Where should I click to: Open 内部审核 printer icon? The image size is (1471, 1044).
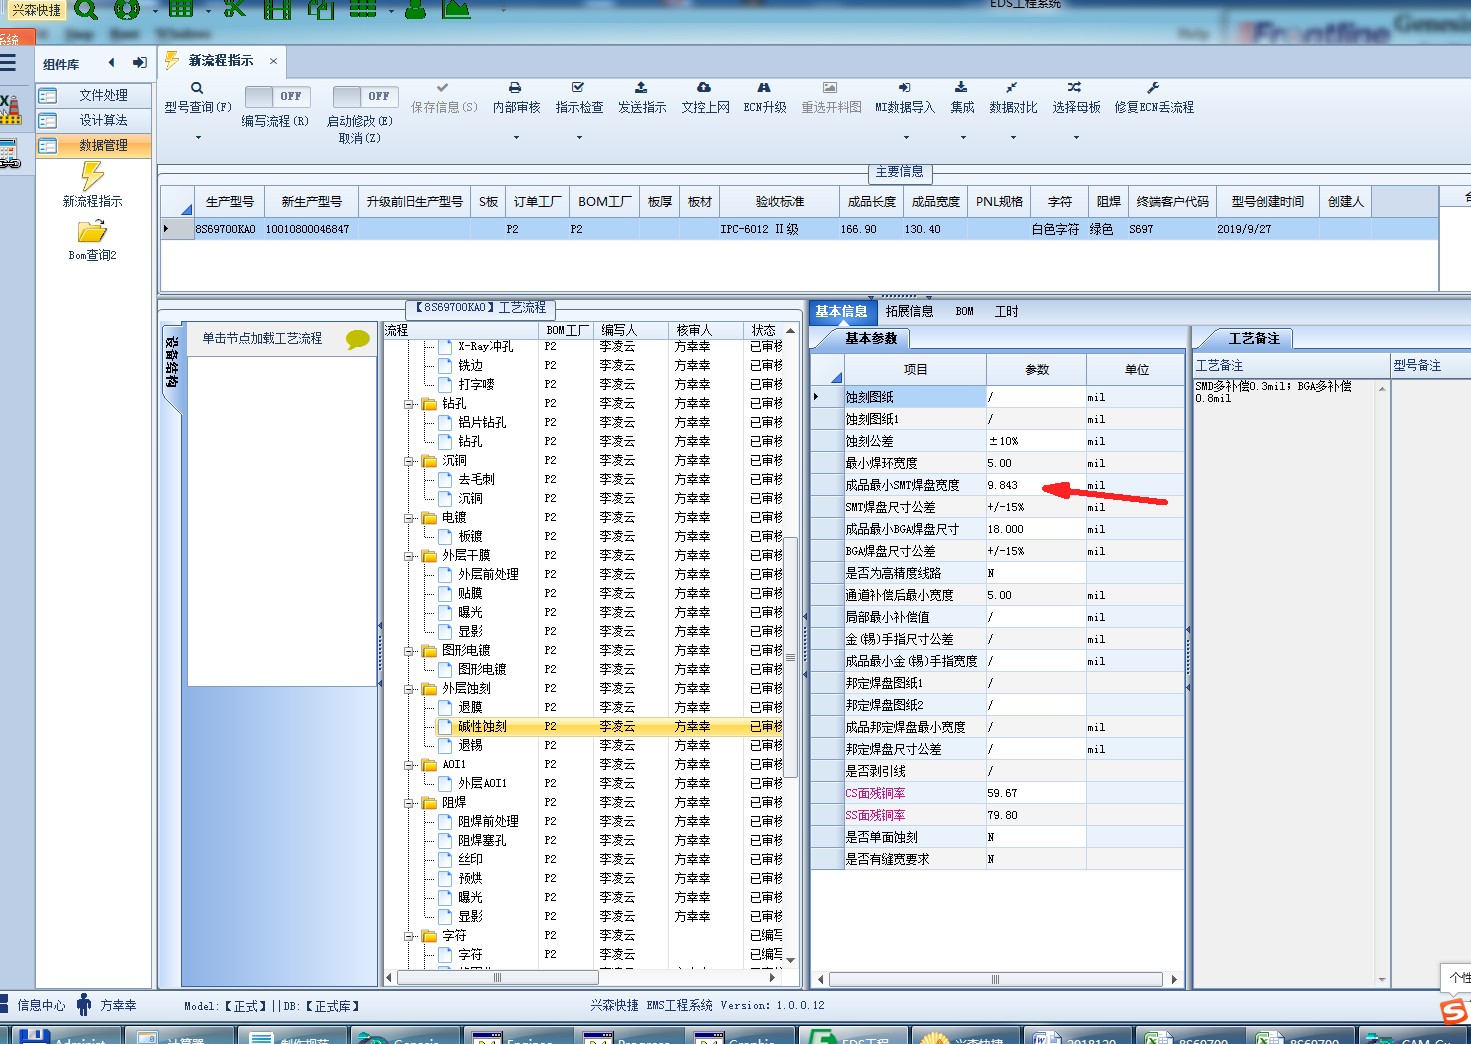tap(515, 88)
